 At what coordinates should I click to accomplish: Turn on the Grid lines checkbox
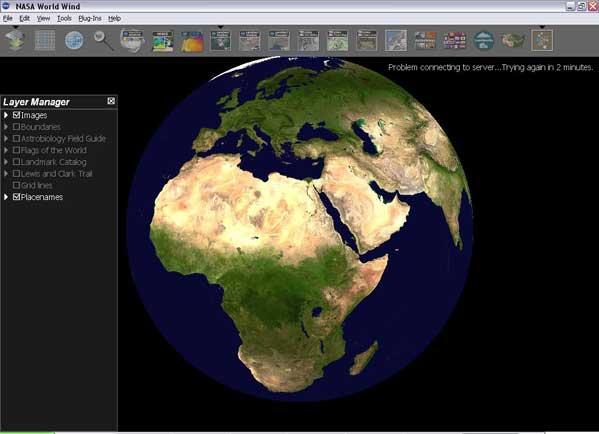point(16,185)
